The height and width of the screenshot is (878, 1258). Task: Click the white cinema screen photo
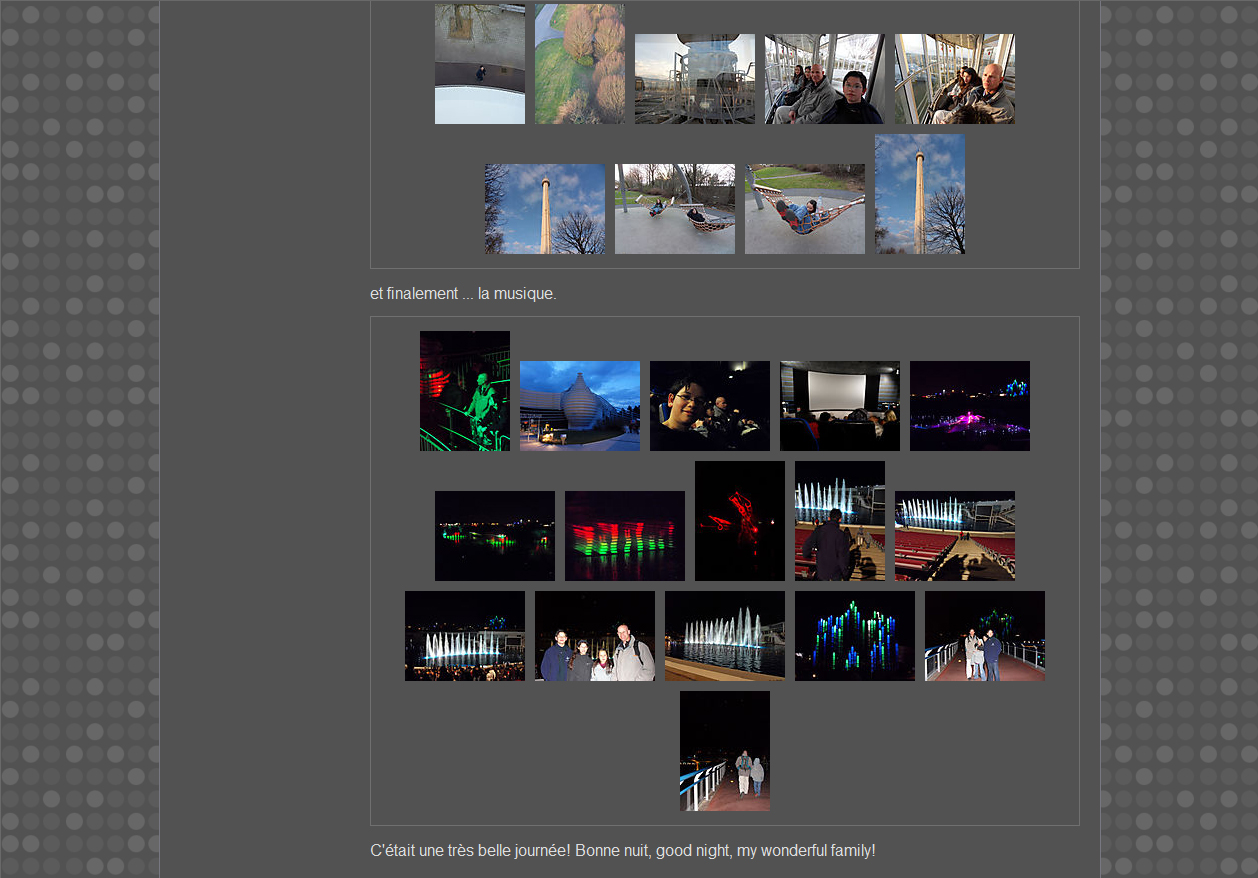[839, 406]
